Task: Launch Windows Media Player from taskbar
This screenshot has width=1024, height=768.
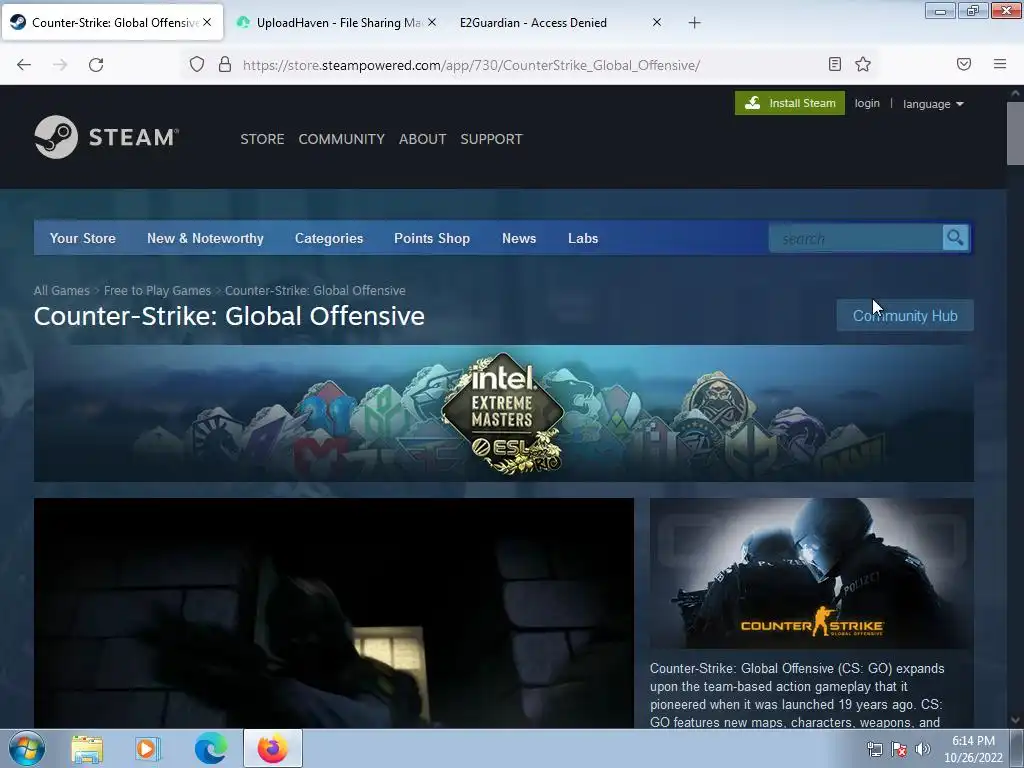Action: (x=148, y=749)
